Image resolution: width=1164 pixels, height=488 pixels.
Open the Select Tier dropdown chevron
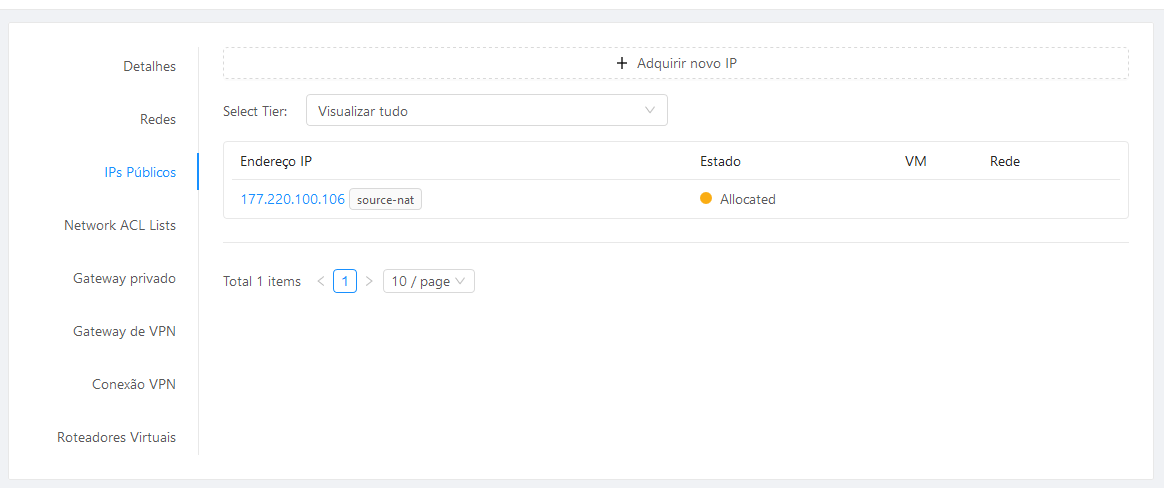pyautogui.click(x=650, y=111)
